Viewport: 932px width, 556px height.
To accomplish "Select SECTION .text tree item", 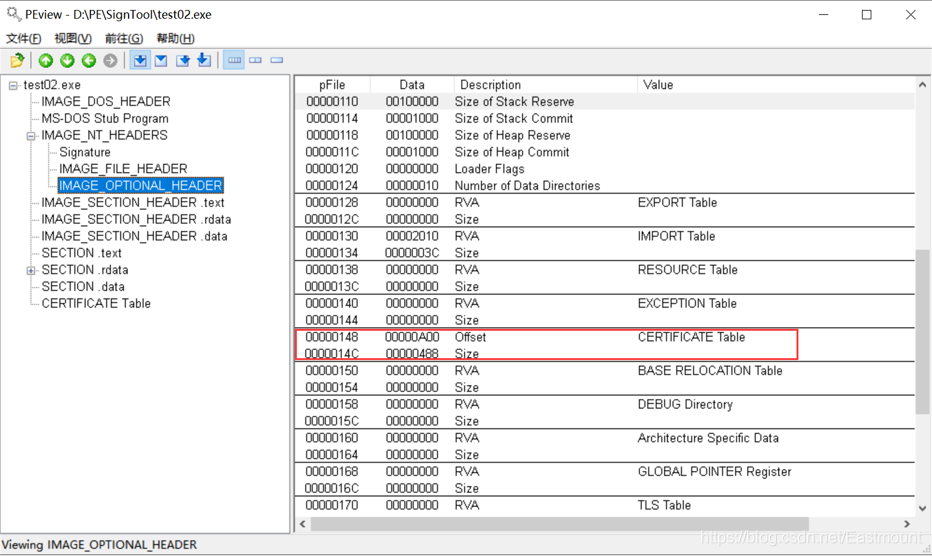I will pyautogui.click(x=81, y=253).
